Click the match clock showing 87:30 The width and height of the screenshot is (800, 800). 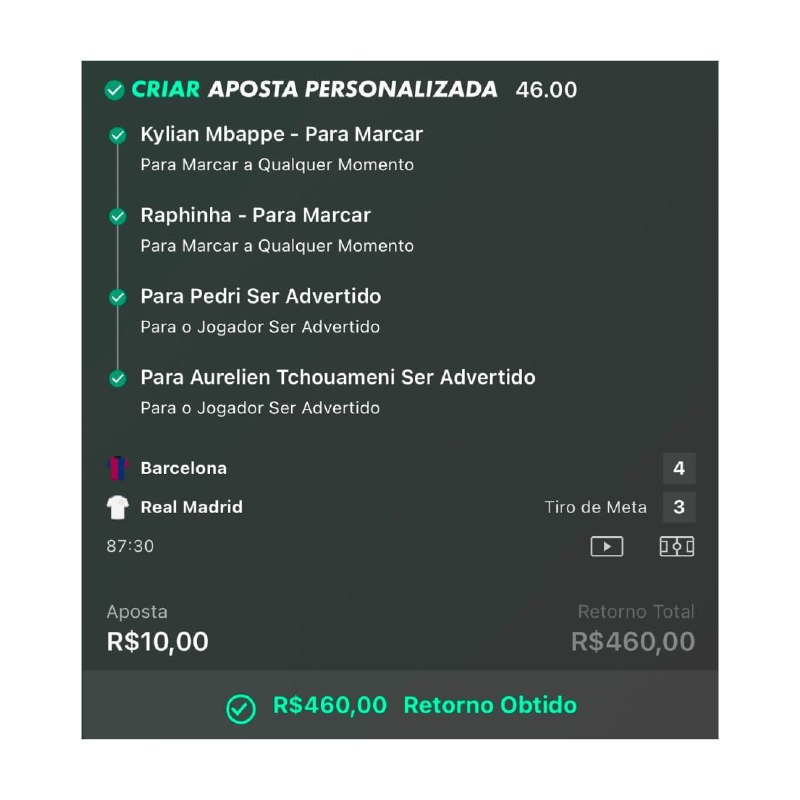pyautogui.click(x=130, y=546)
